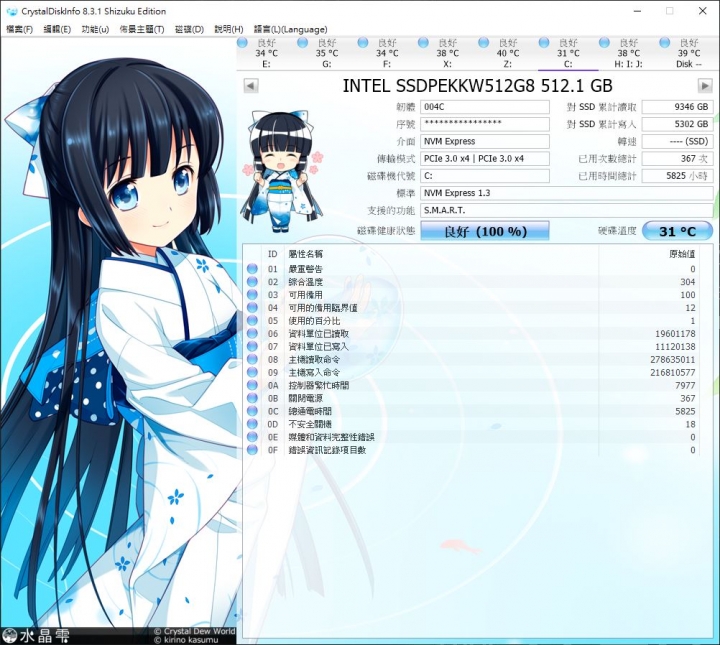
Task: Click the status orb of attribute 09
Action: 252,372
